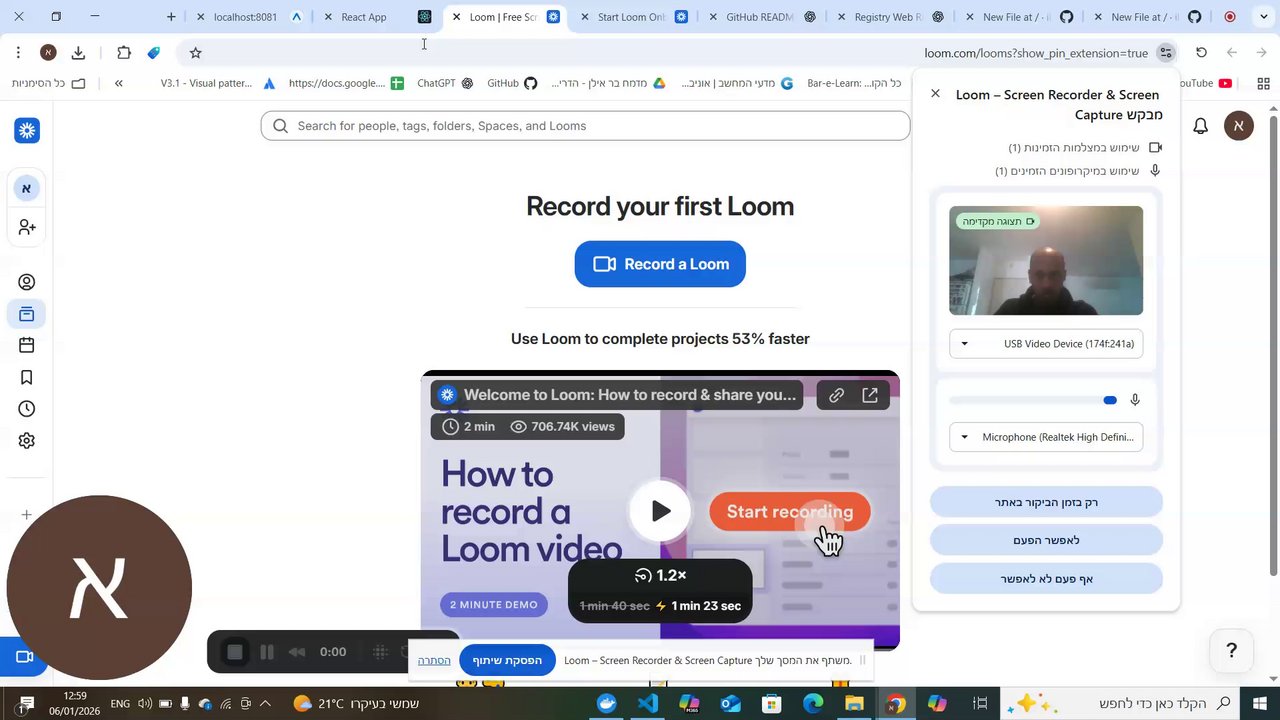This screenshot has height=720, width=1280.
Task: Open the browser downloads icon
Action: coord(78,53)
